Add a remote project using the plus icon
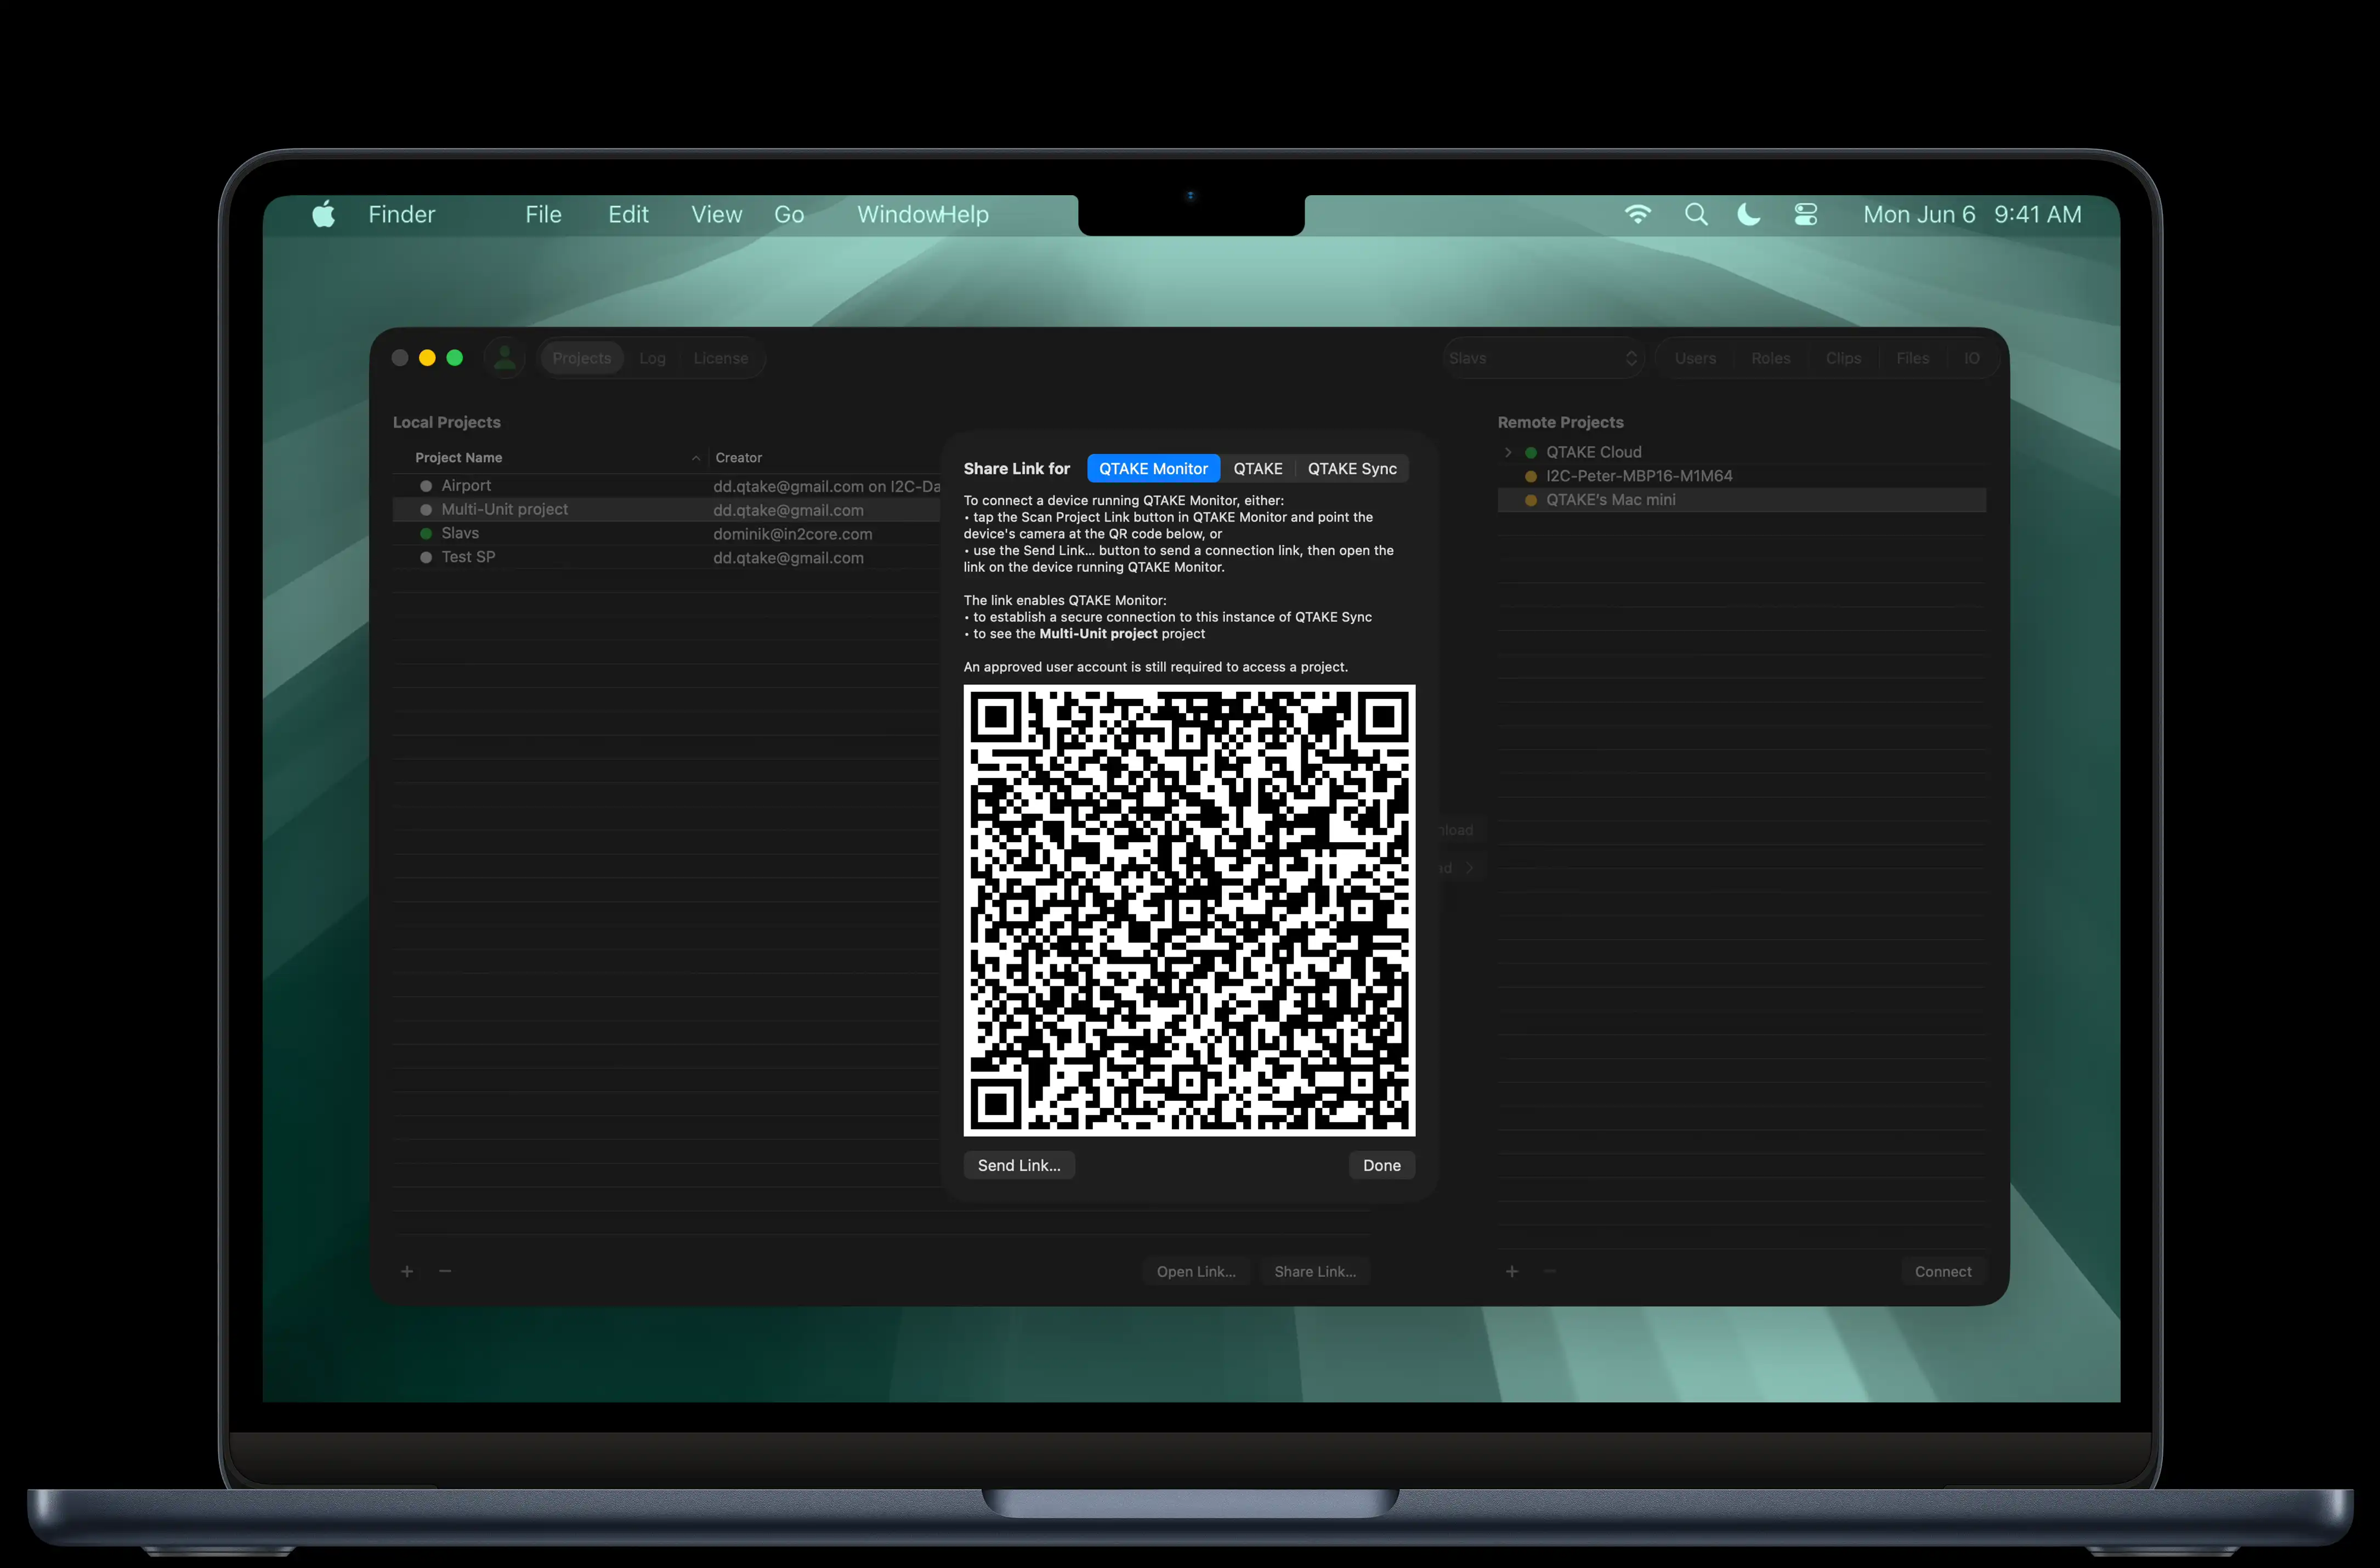 [x=1513, y=1271]
